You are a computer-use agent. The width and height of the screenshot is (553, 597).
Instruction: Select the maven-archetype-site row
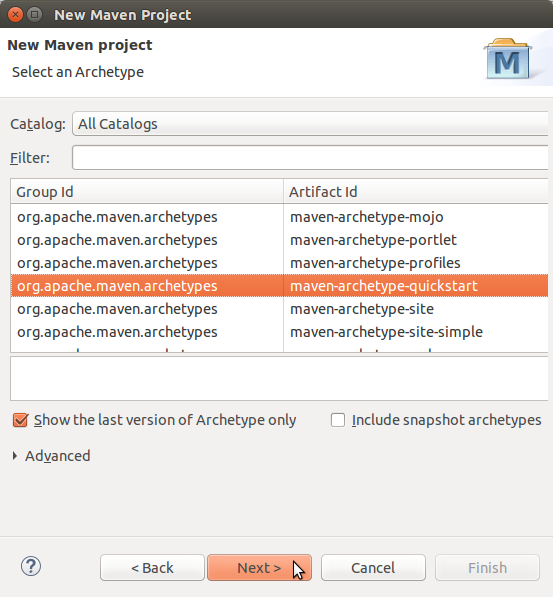tap(280, 309)
